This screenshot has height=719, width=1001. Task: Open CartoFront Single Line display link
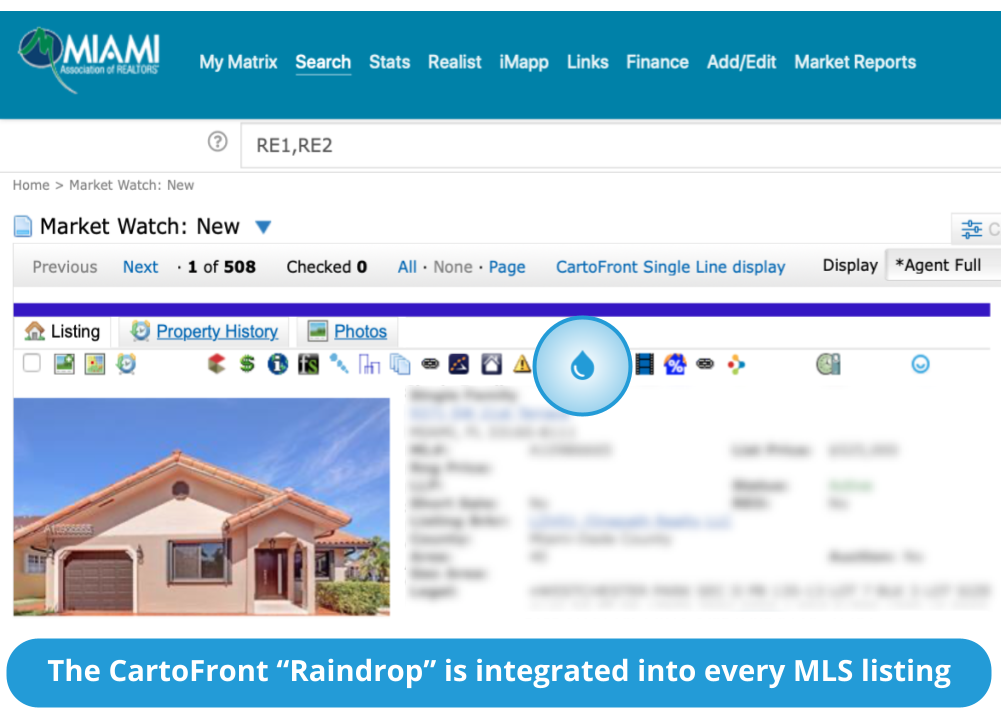pyautogui.click(x=670, y=267)
